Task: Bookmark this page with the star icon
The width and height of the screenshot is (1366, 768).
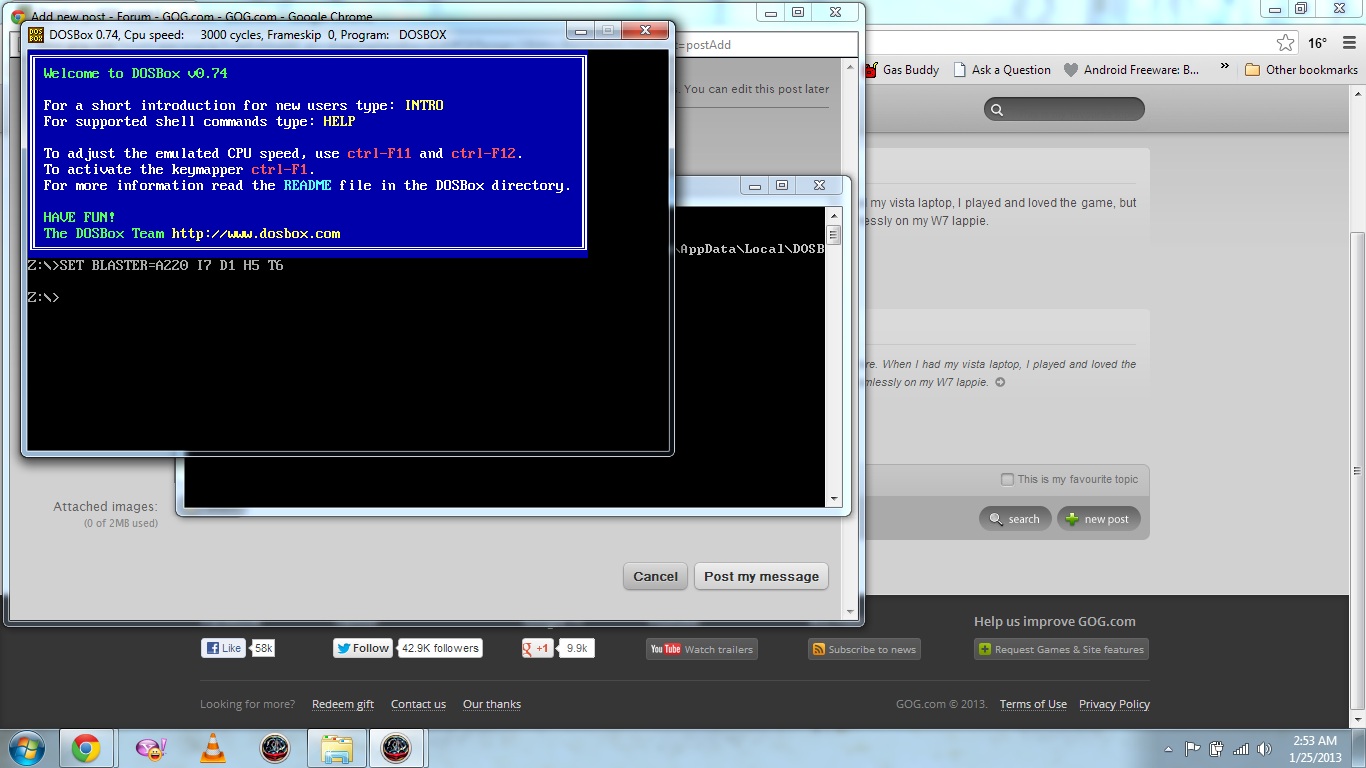Action: pos(1286,43)
